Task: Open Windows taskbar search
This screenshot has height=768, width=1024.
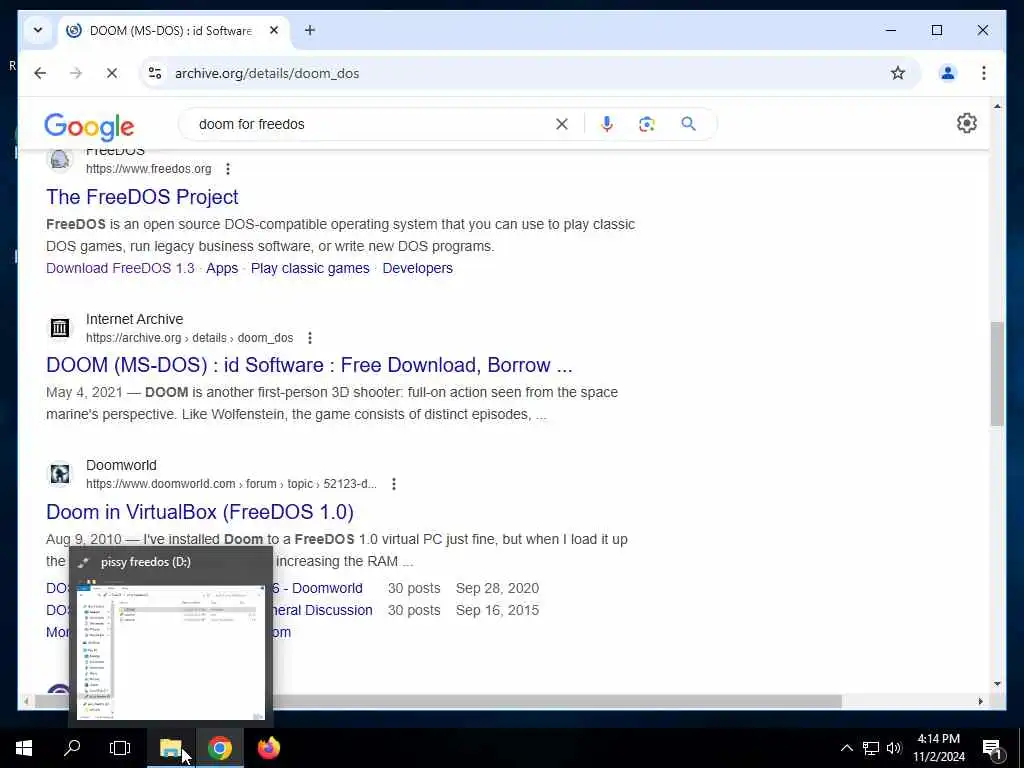Action: coord(72,748)
